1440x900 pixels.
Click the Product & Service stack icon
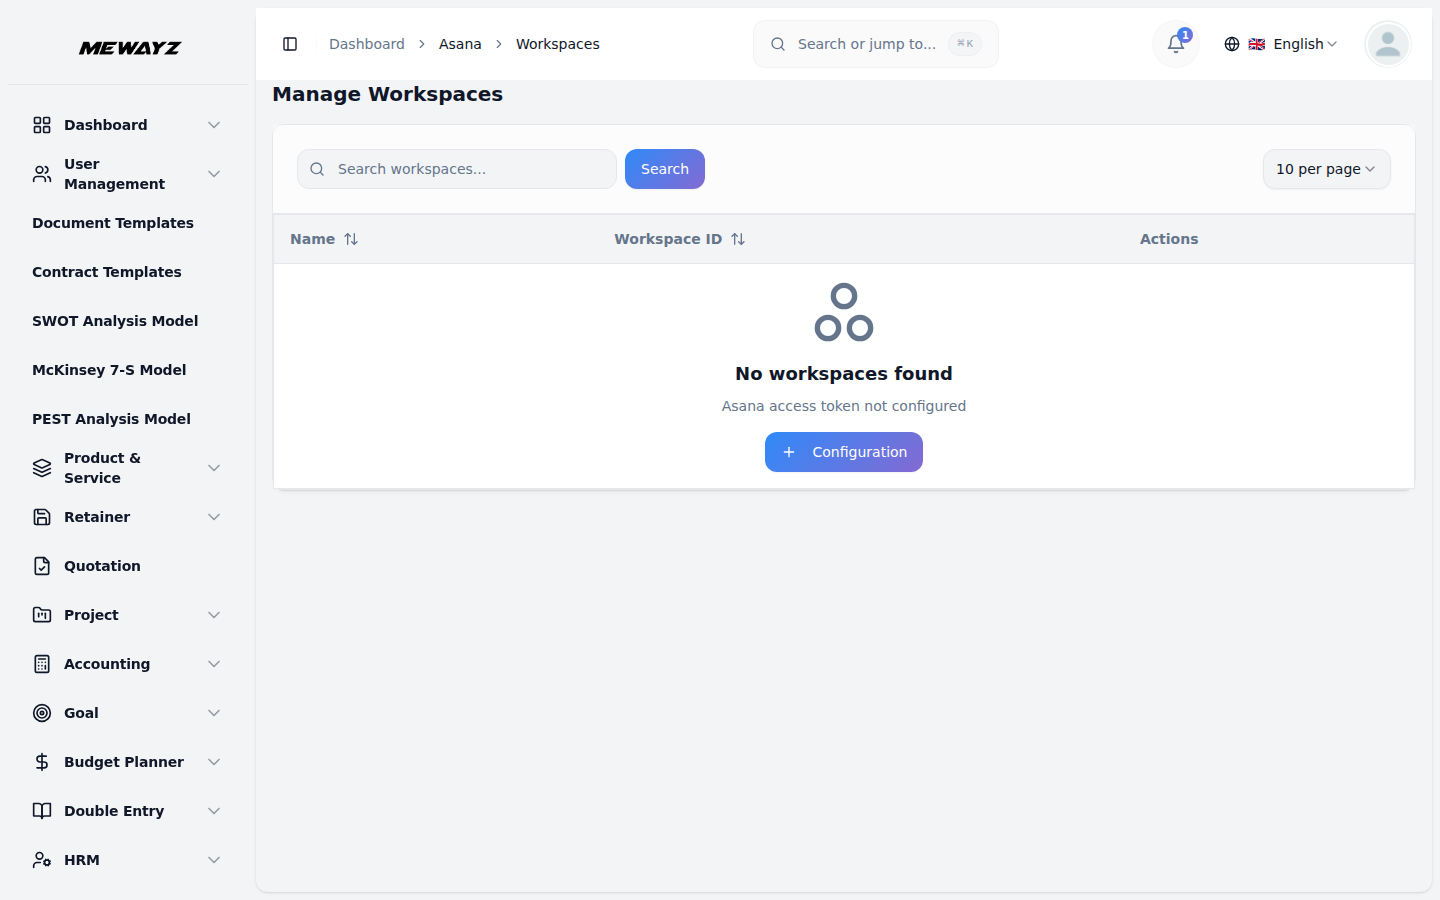pyautogui.click(x=41, y=468)
